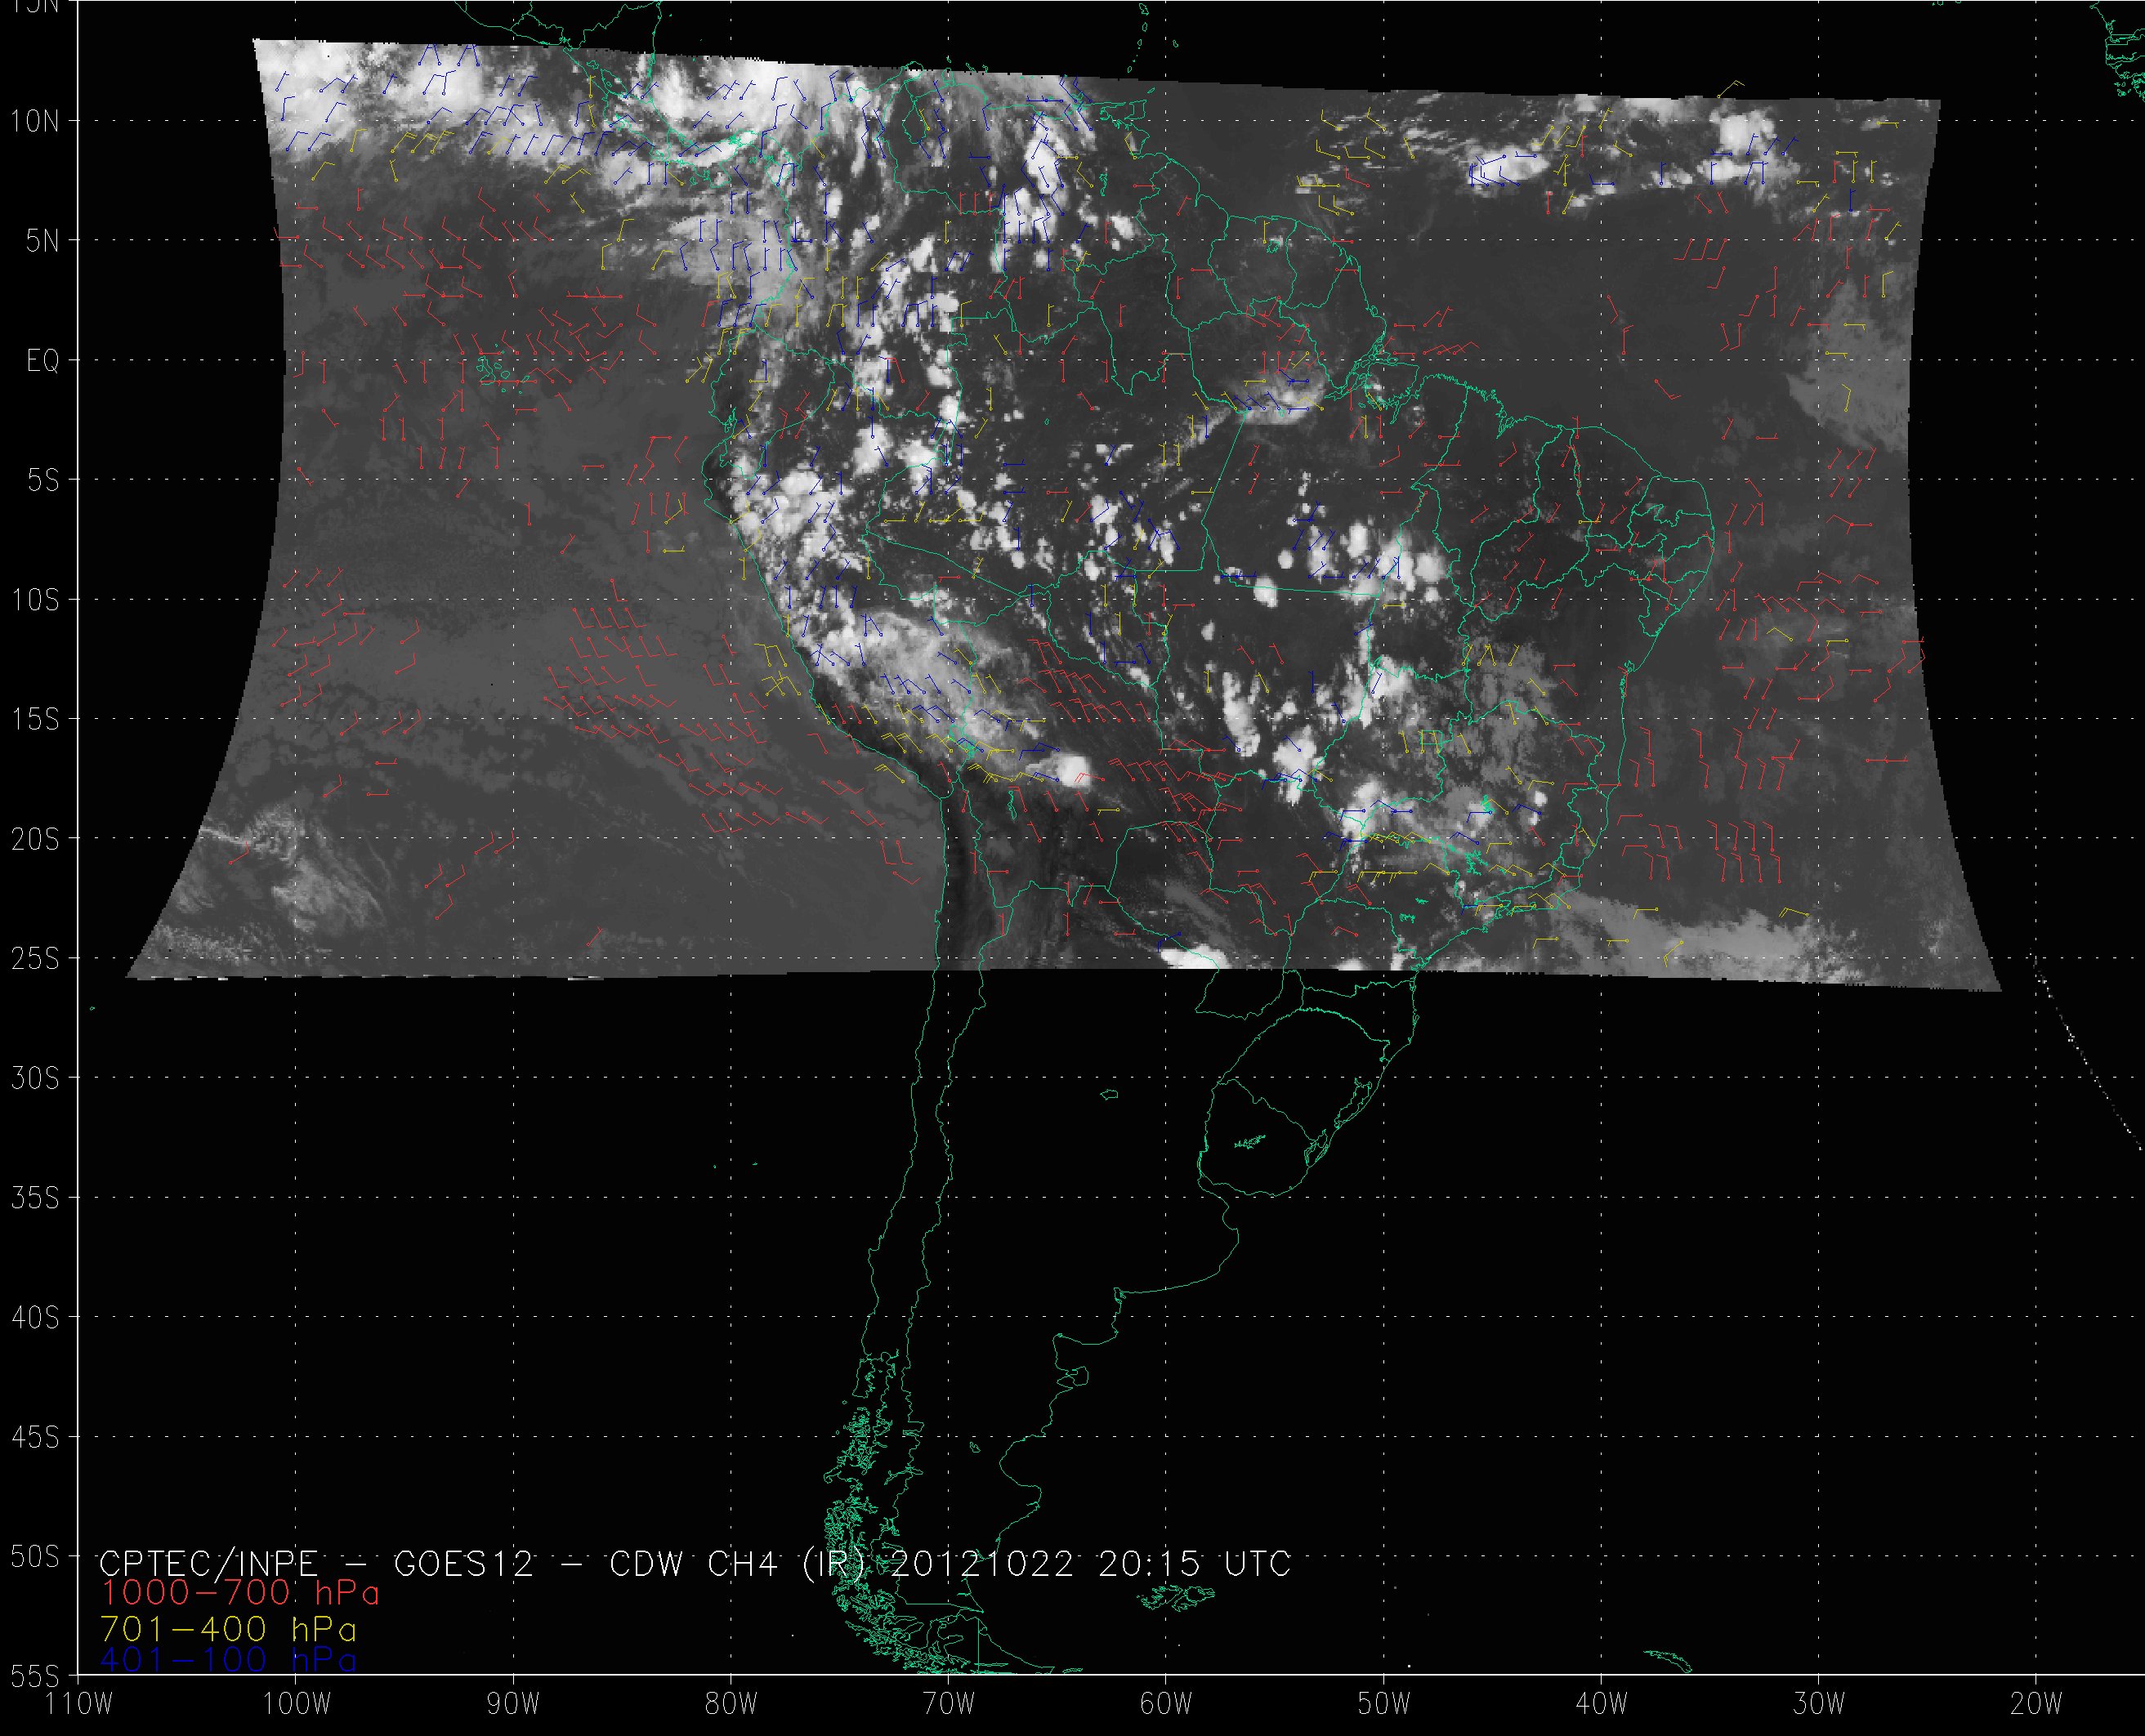
Task: Select the "70W" longitude label
Action: point(949,1704)
